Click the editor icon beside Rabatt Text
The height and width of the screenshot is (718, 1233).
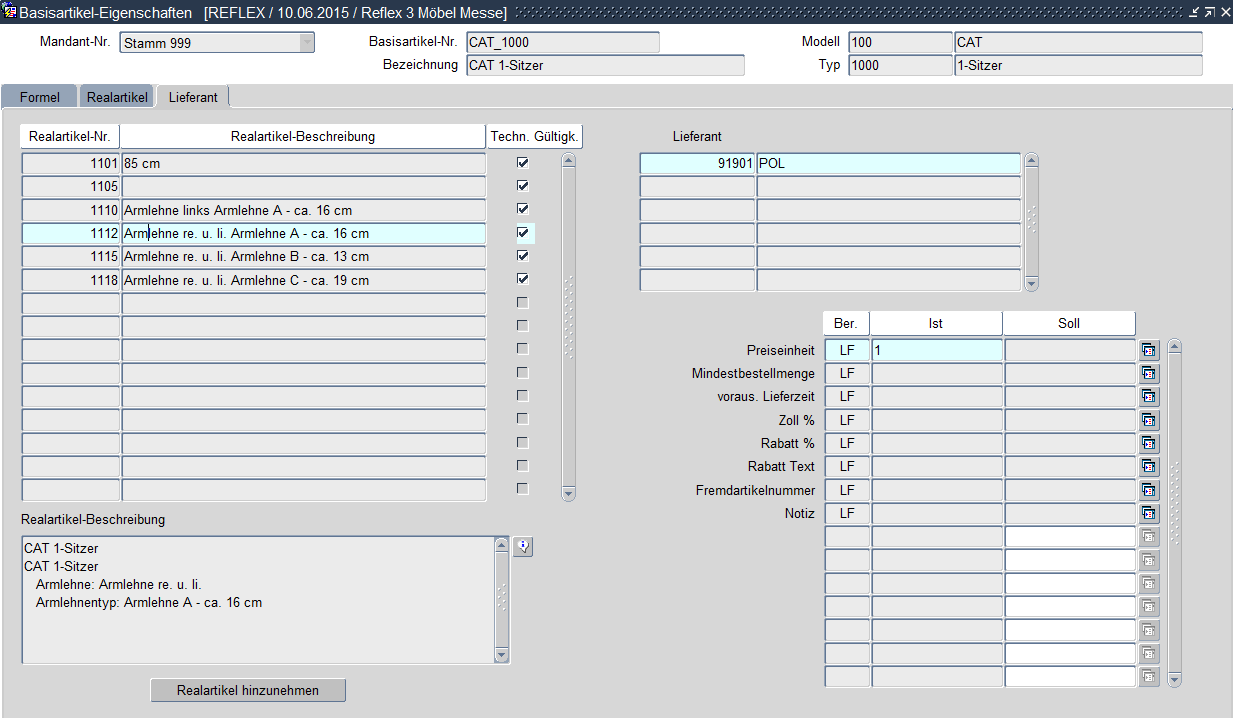pyautogui.click(x=1148, y=466)
